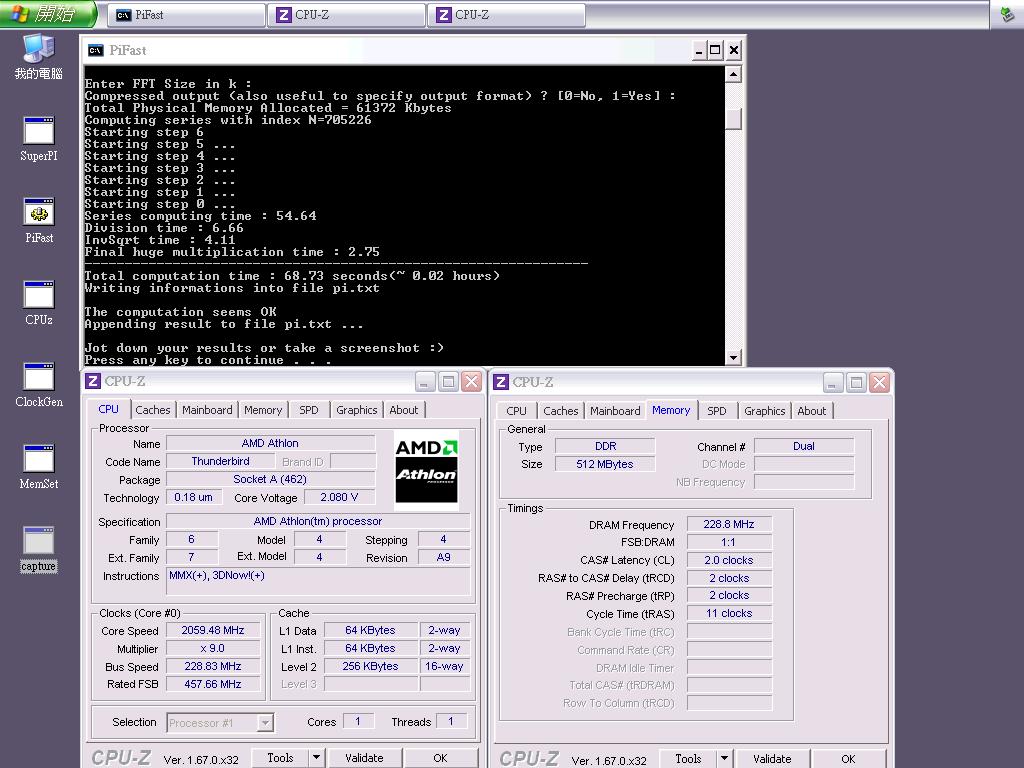Close the PiFast window
The image size is (1024, 768).
[x=733, y=50]
